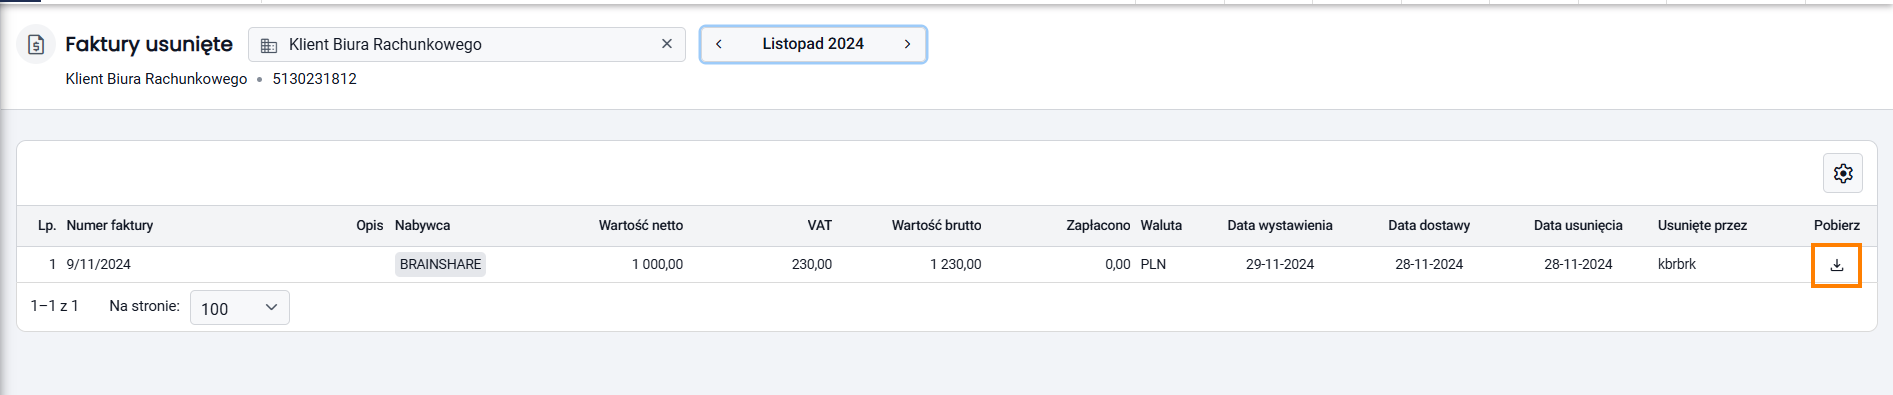1893x395 pixels.
Task: Open table settings gear icon
Action: coord(1843,173)
